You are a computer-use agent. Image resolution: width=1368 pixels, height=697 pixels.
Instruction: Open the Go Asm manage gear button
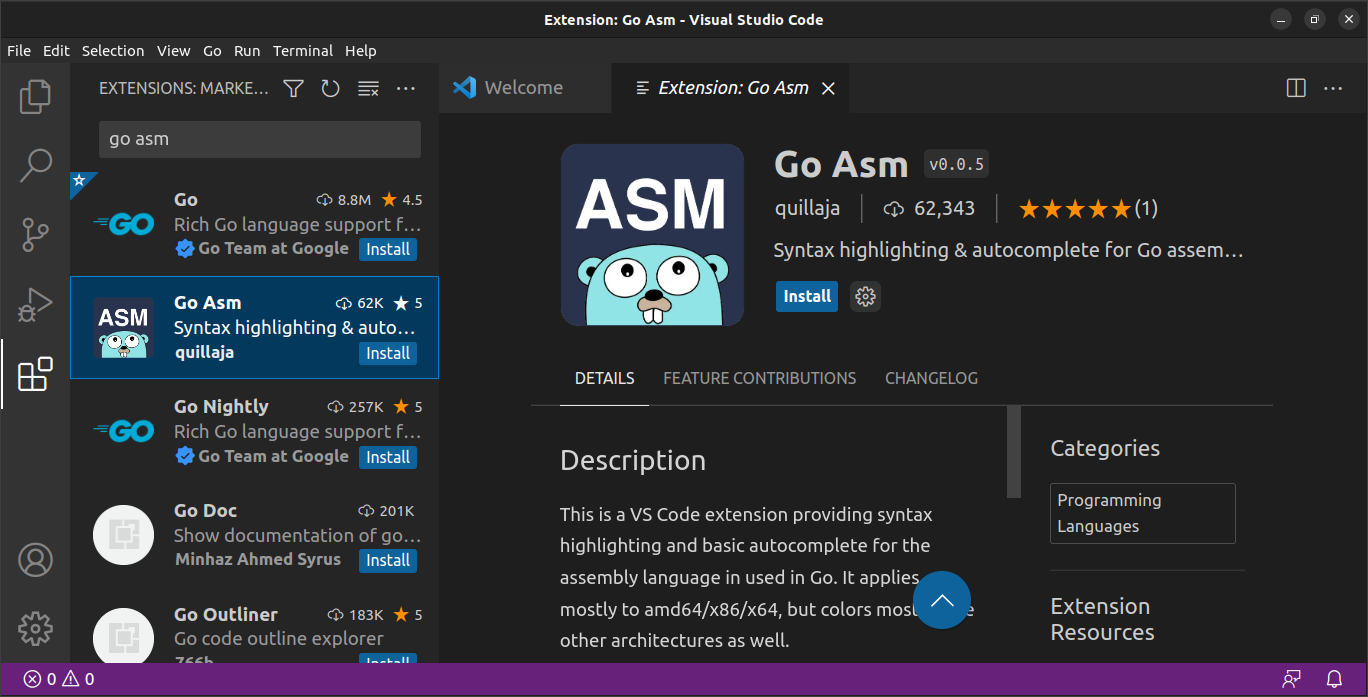866,296
